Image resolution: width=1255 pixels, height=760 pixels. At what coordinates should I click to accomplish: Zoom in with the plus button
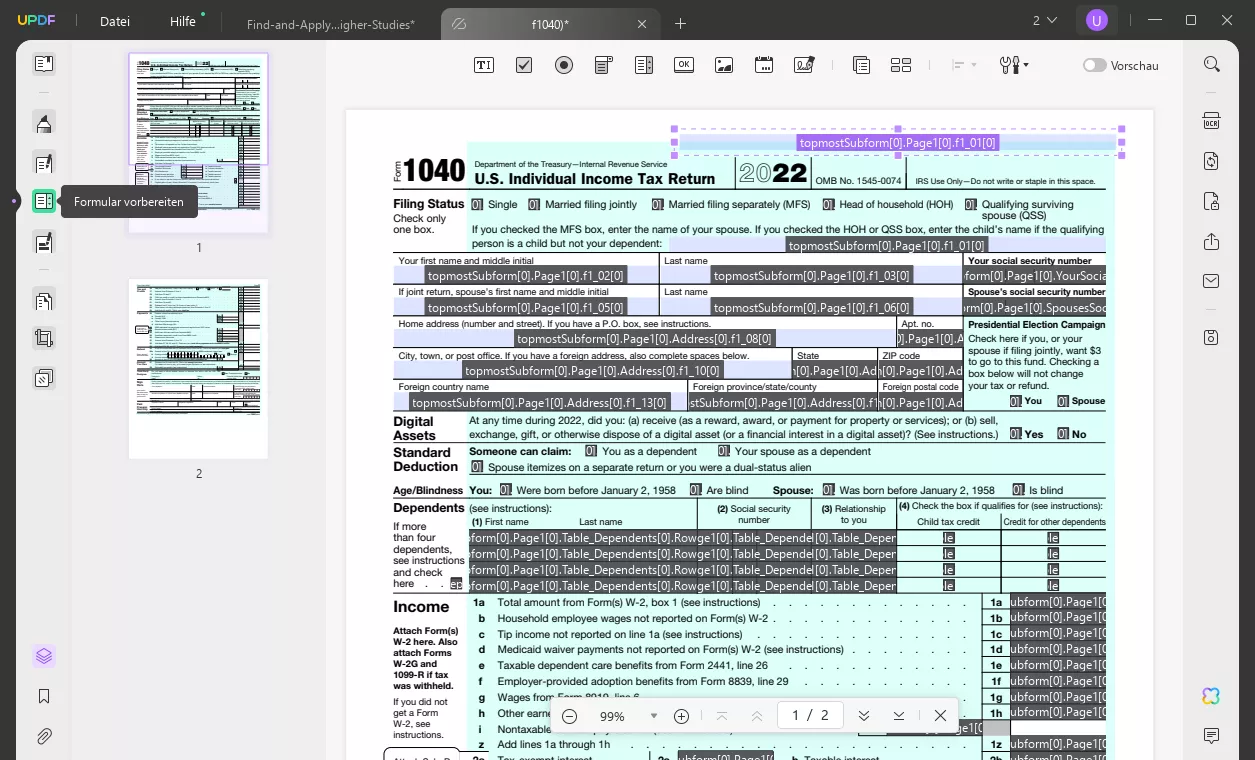coord(681,716)
